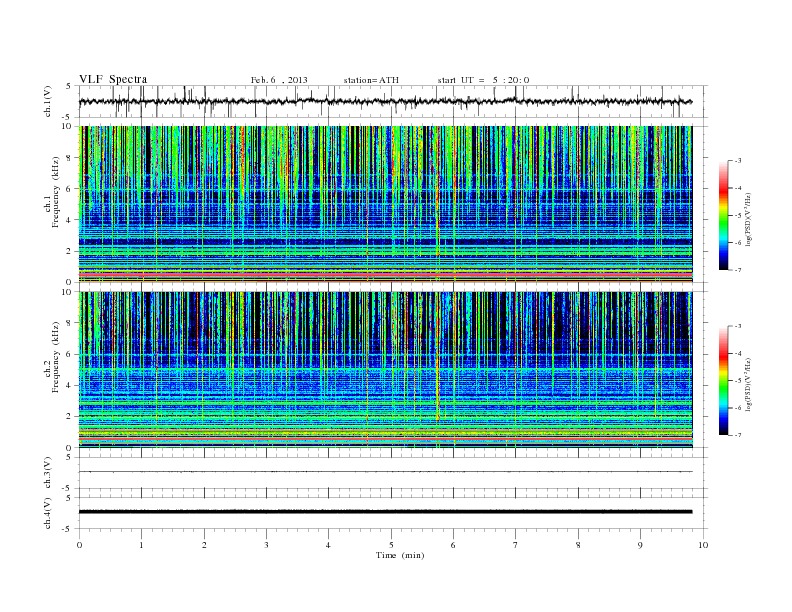Click the ch.1 colorbar 'log(PSD)(V²/Hz)' label
792x612 pixels.
point(748,220)
